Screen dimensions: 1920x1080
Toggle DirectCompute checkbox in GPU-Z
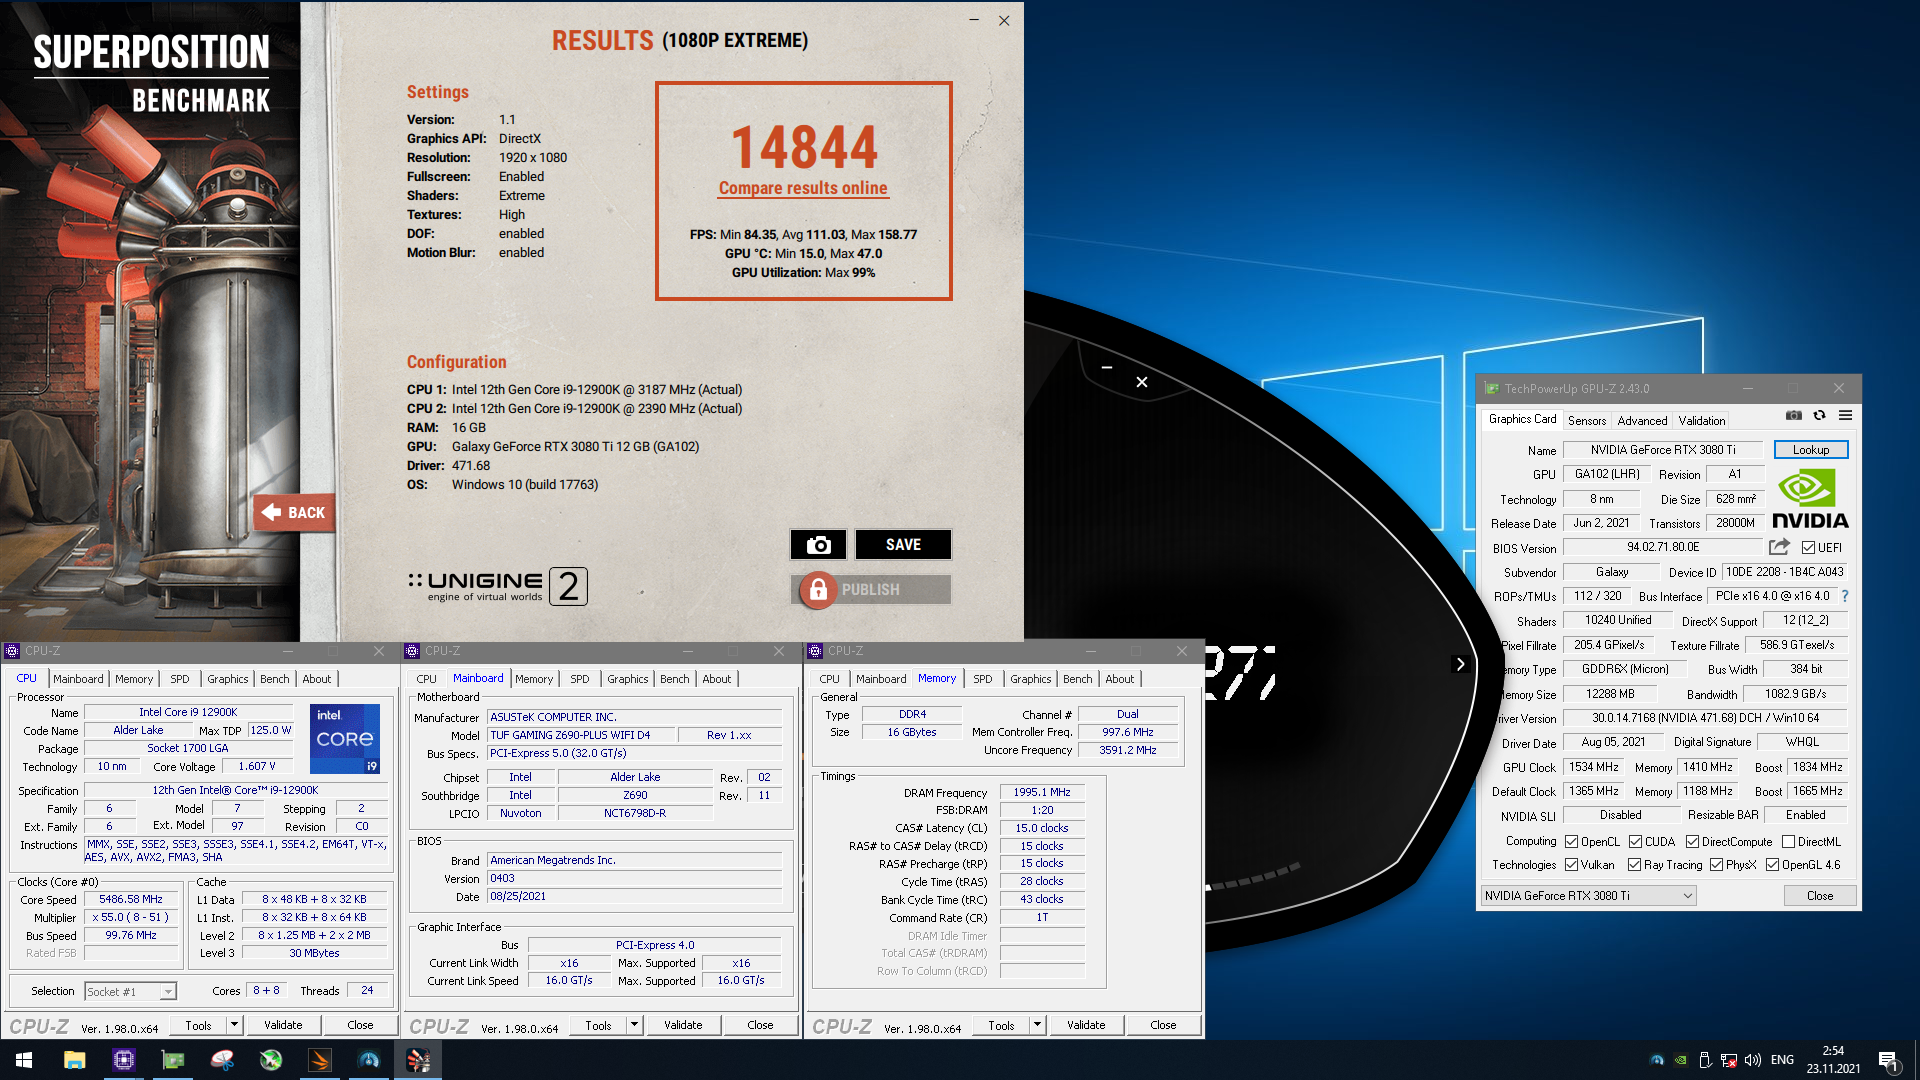[x=1692, y=842]
